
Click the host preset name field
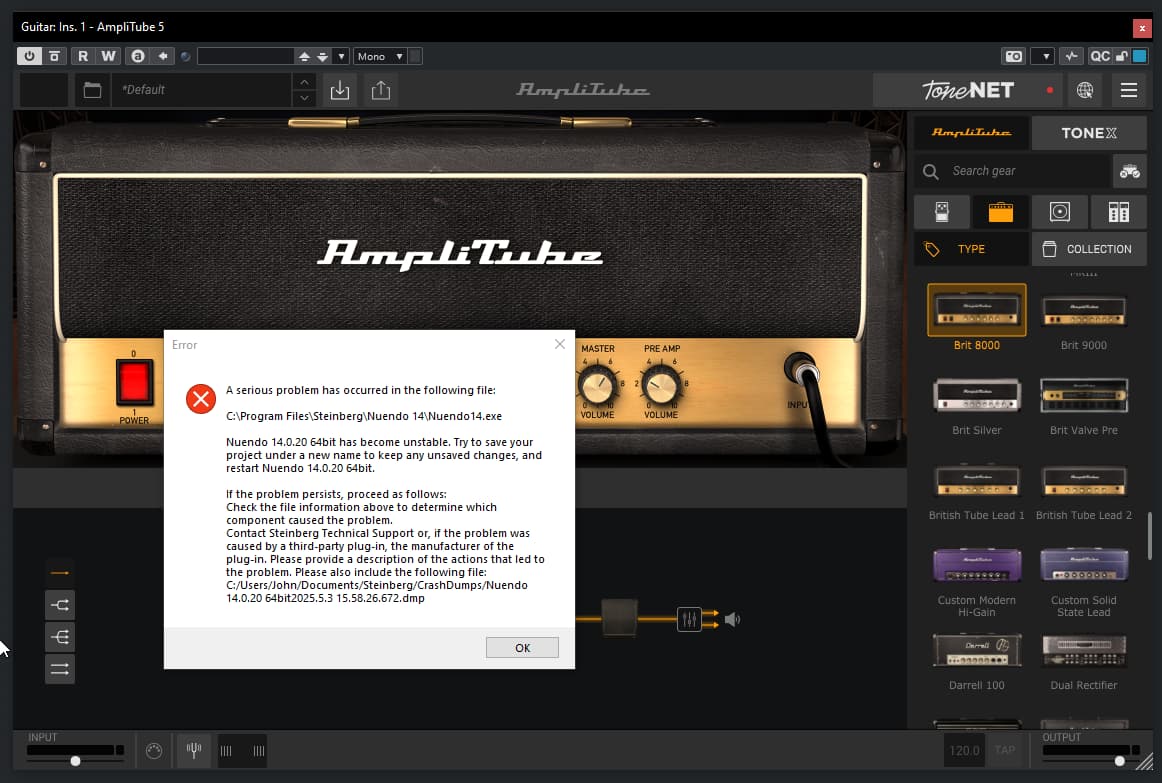245,56
